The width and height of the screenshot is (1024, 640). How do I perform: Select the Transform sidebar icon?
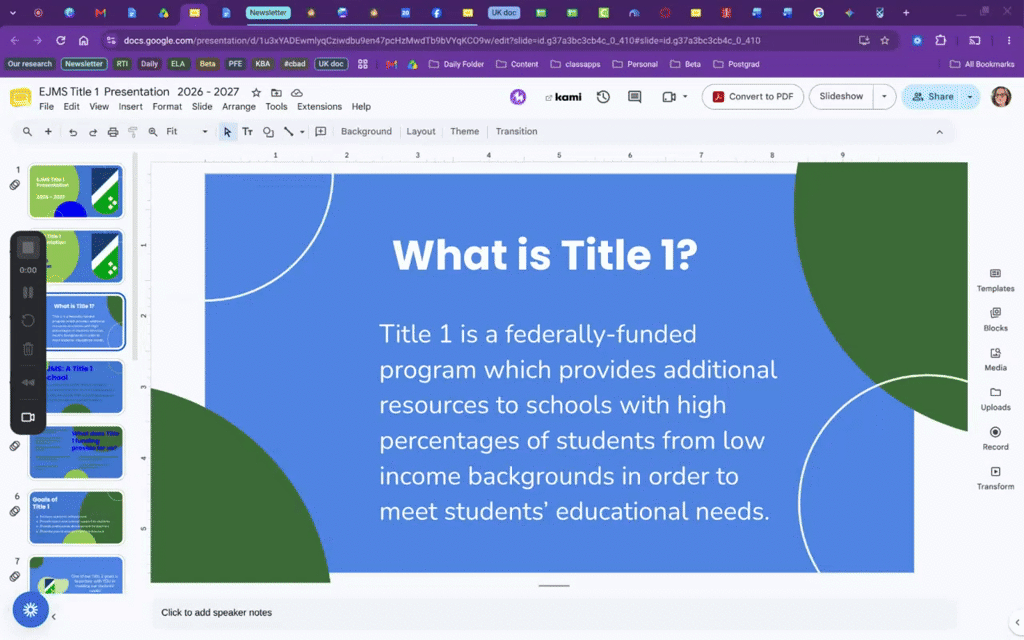pos(995,478)
